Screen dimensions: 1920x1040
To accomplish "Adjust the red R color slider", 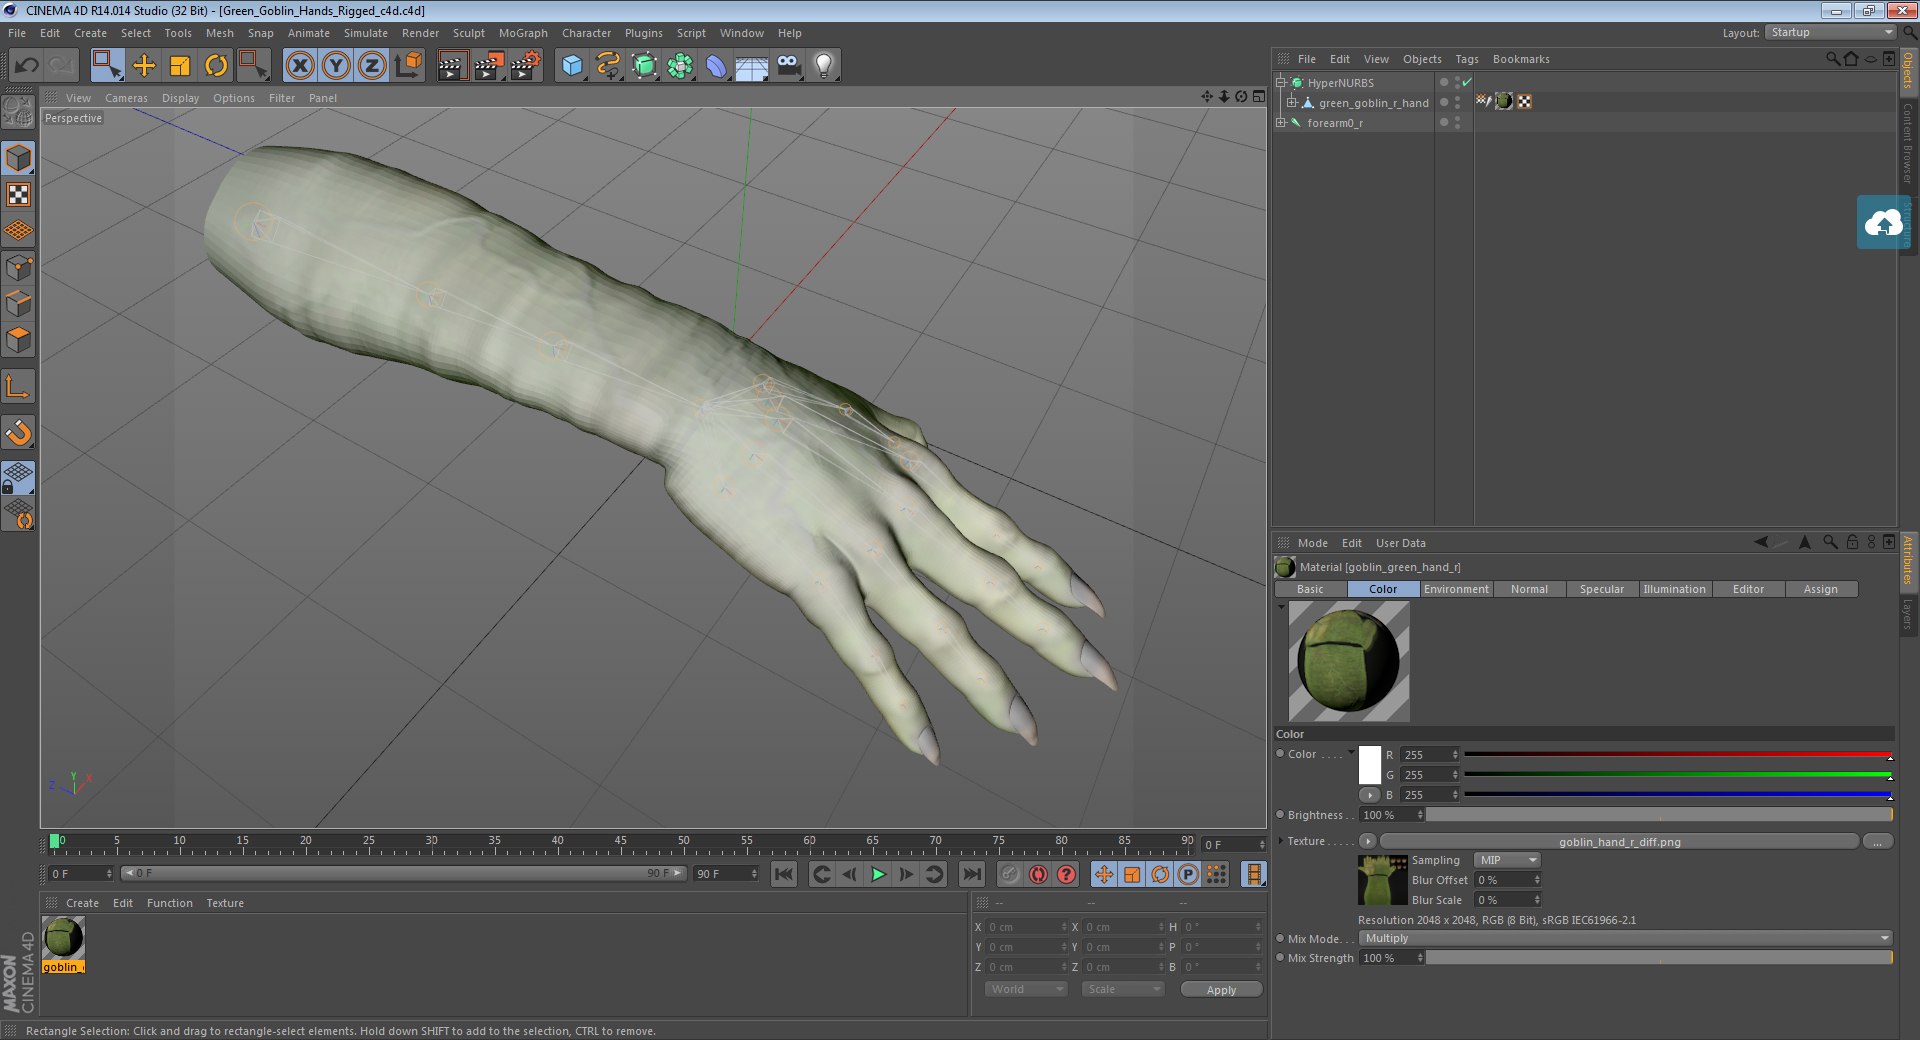I will click(1677, 755).
